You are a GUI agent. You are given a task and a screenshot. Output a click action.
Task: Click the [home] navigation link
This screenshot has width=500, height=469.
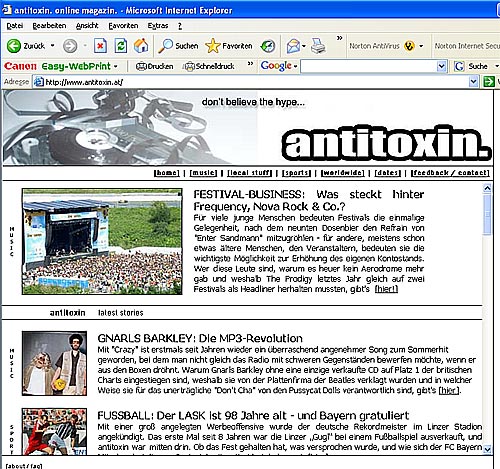pyautogui.click(x=167, y=173)
